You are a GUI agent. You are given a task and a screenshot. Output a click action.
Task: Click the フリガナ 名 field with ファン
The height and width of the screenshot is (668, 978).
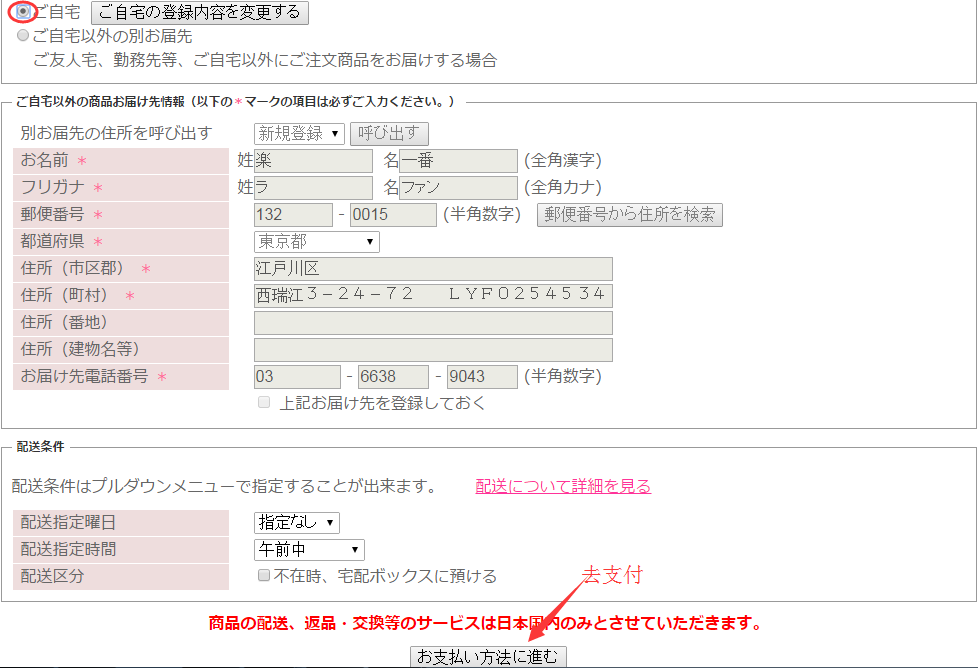click(458, 188)
